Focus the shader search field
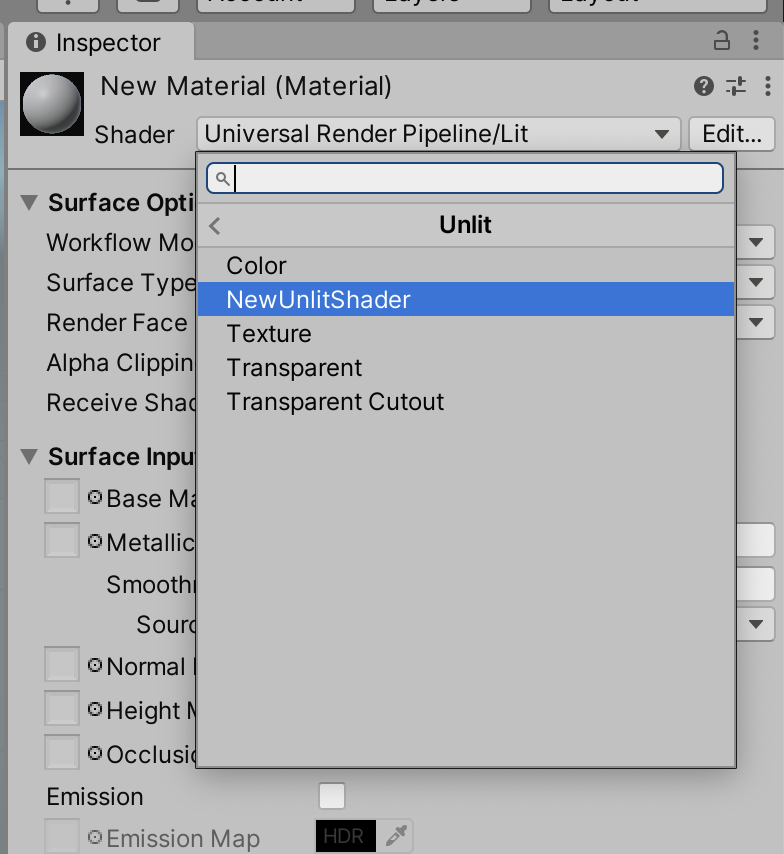The height and width of the screenshot is (854, 784). click(465, 178)
